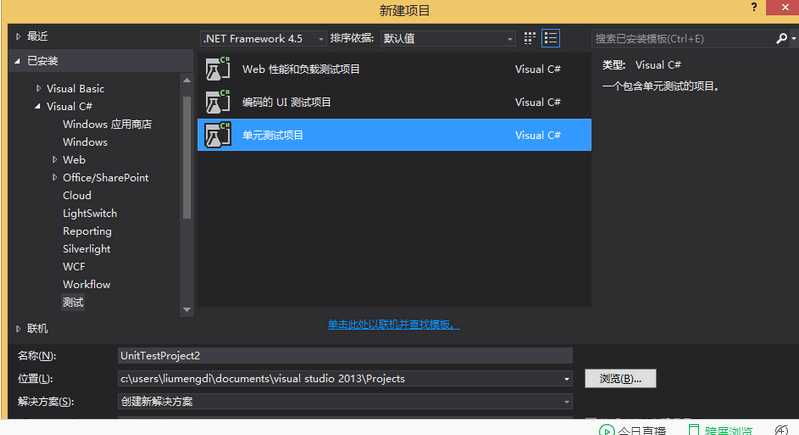Click the search magnifier icon
Image resolution: width=799 pixels, height=435 pixels.
(x=781, y=38)
